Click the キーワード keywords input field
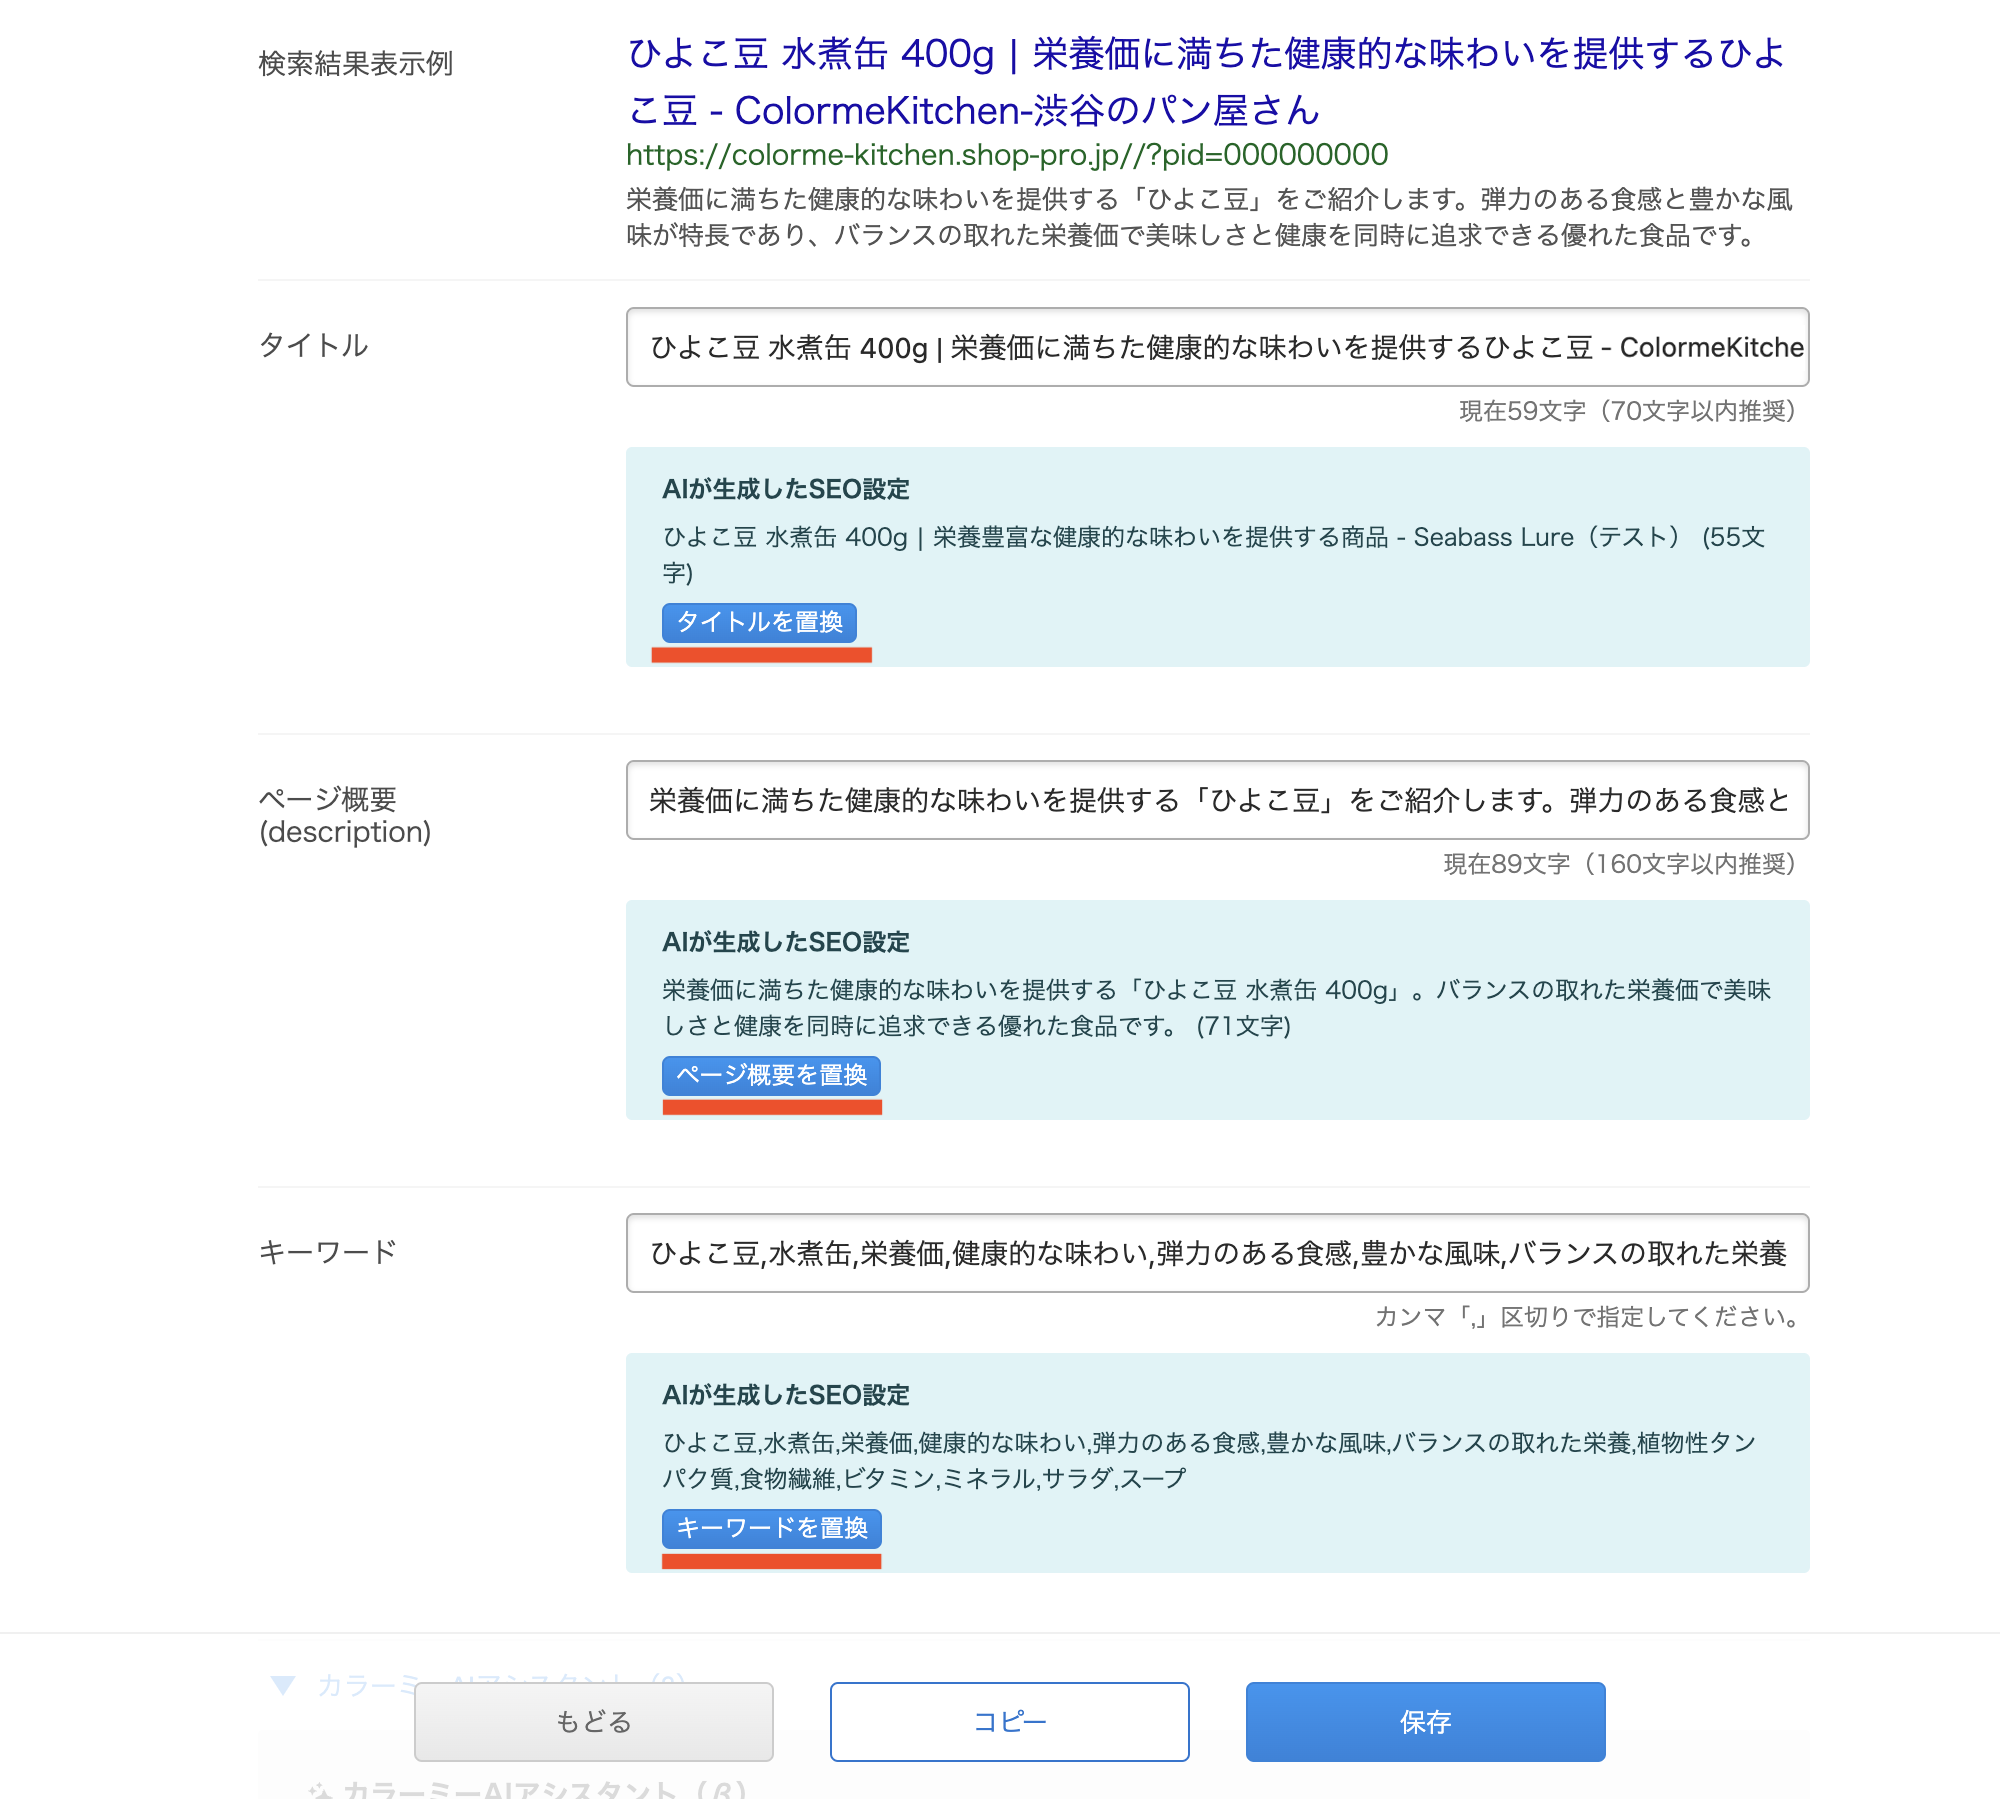2000x1799 pixels. 1217,1254
